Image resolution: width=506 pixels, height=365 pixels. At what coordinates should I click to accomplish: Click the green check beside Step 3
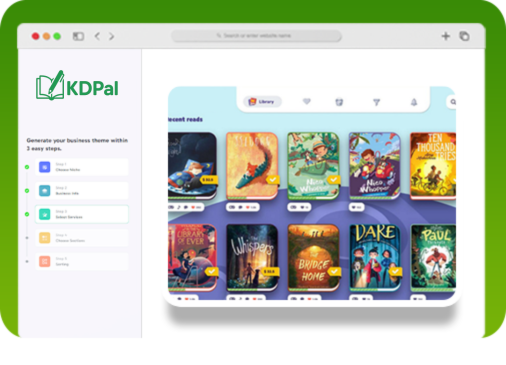[27, 214]
